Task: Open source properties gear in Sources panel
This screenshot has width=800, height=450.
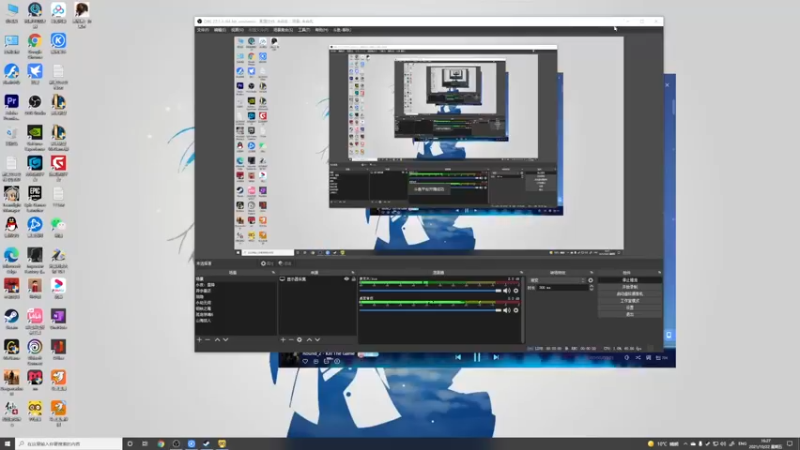Action: coord(299,339)
